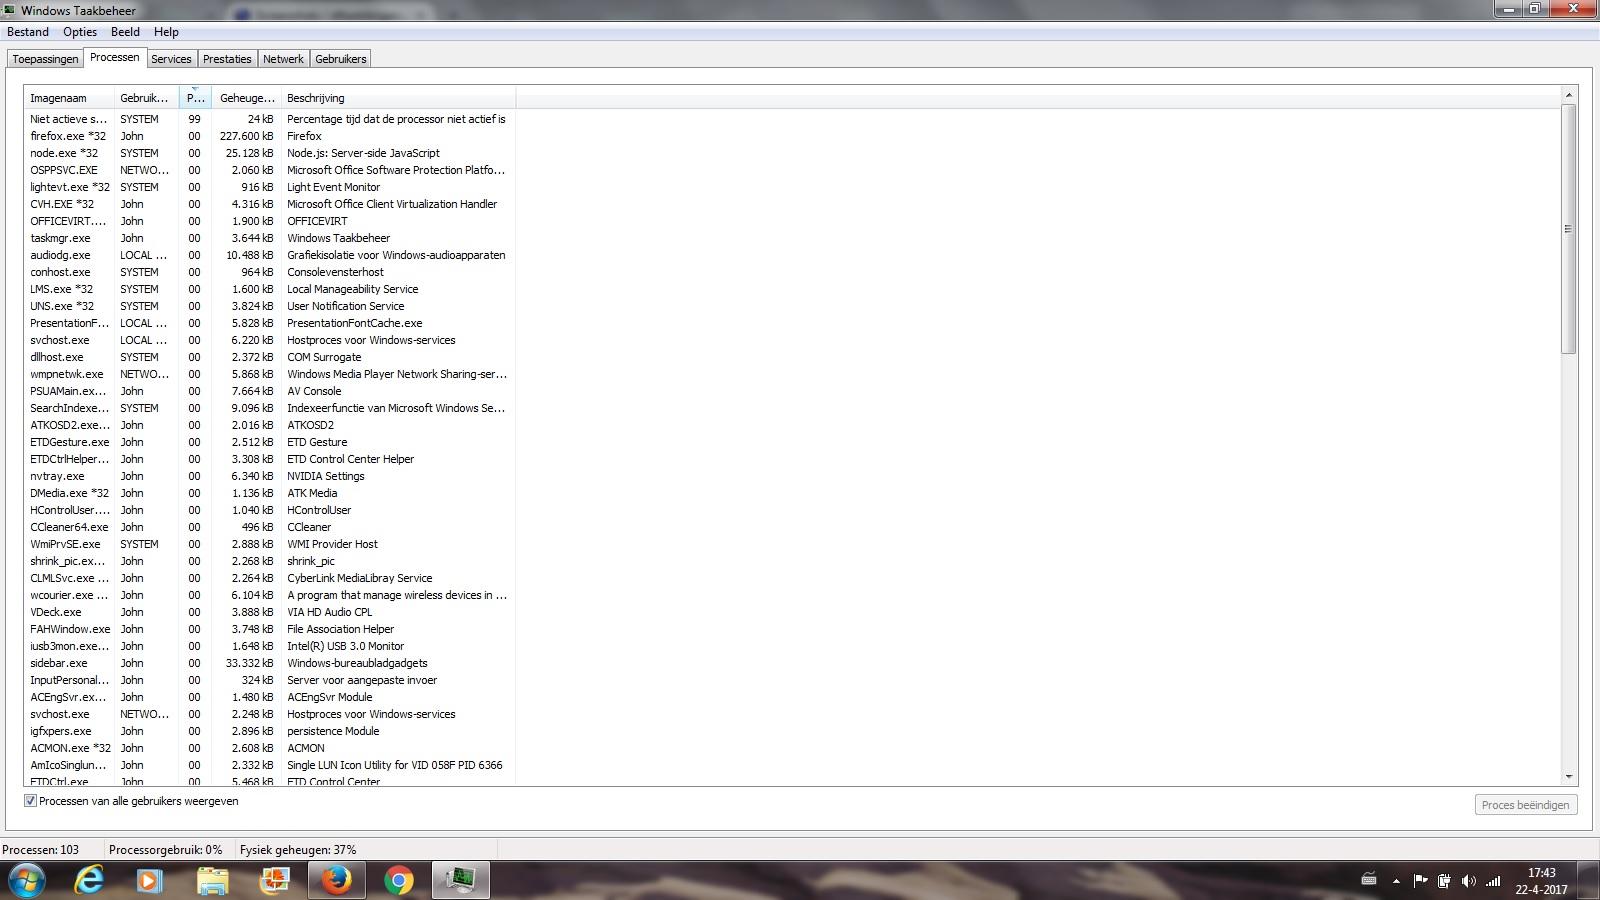Select the Task Manager taskbar button
The image size is (1600, 900).
pyautogui.click(x=461, y=880)
